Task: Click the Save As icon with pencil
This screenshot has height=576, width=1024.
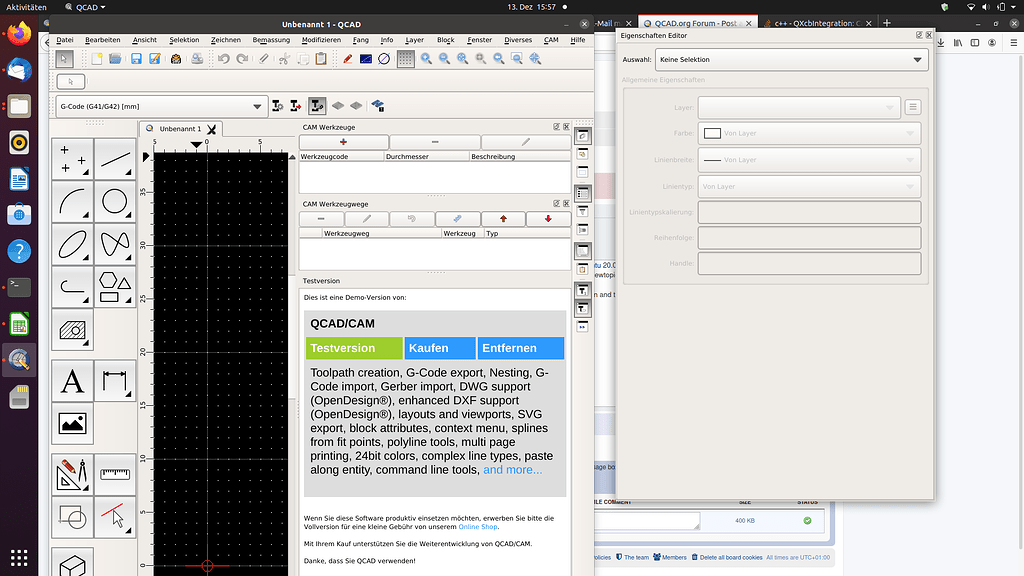Action: (x=155, y=59)
